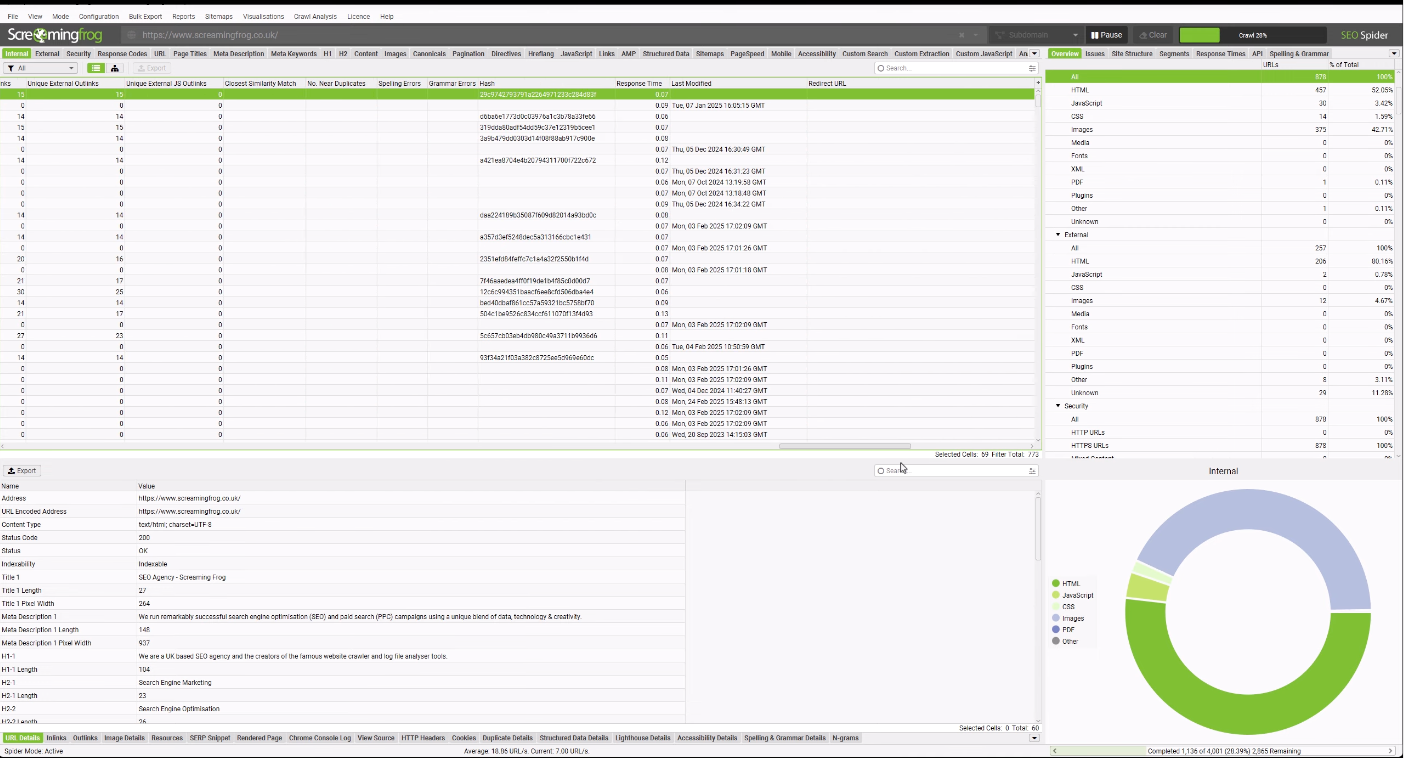The image size is (1404, 758).
Task: Open the Sitemaps menu
Action: coord(218,16)
